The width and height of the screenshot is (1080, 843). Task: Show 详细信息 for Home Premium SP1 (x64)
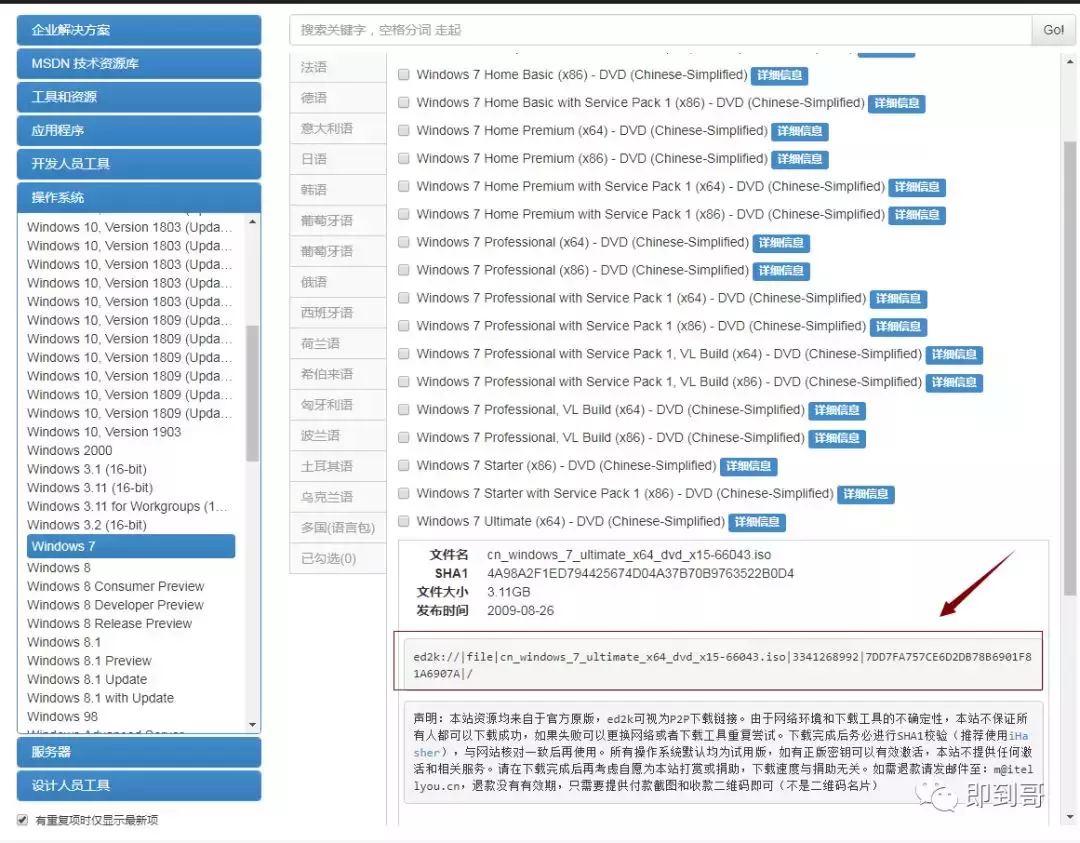pyautogui.click(x=917, y=187)
